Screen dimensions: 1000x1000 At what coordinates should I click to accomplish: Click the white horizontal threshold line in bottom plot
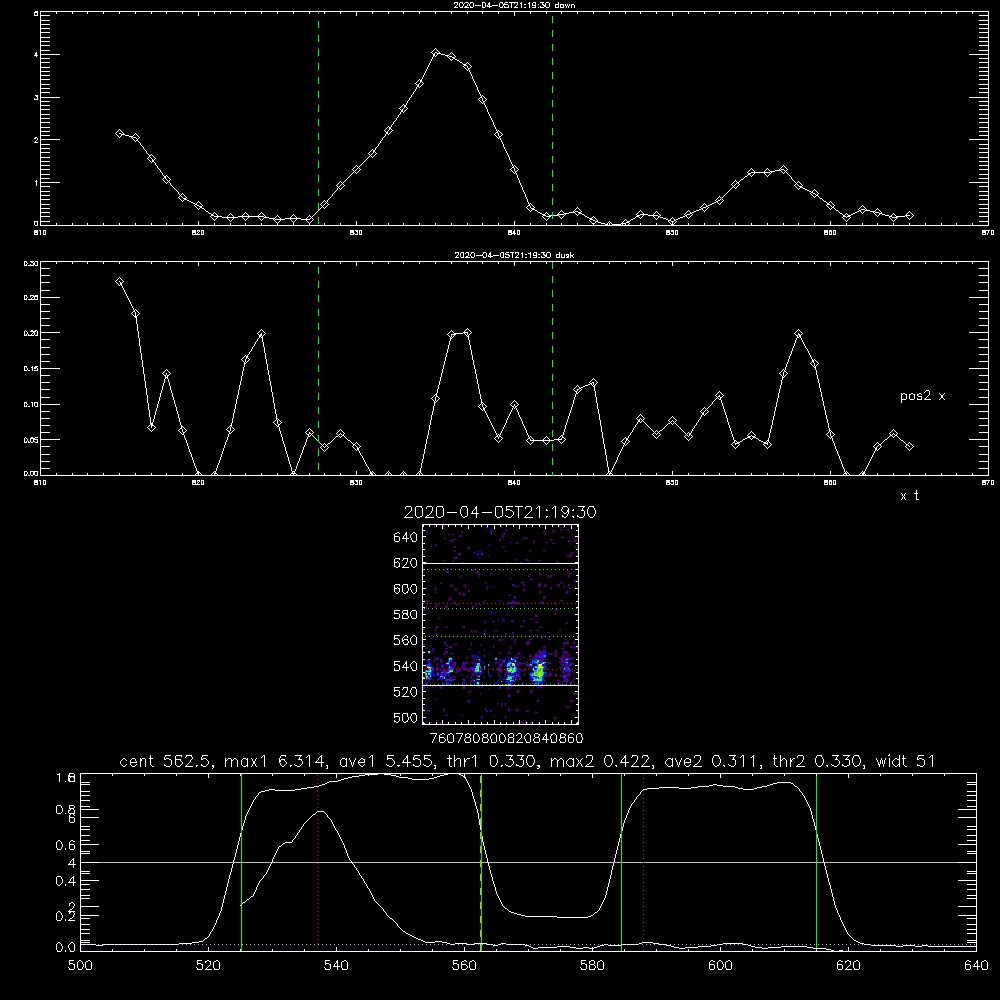[x=528, y=862]
